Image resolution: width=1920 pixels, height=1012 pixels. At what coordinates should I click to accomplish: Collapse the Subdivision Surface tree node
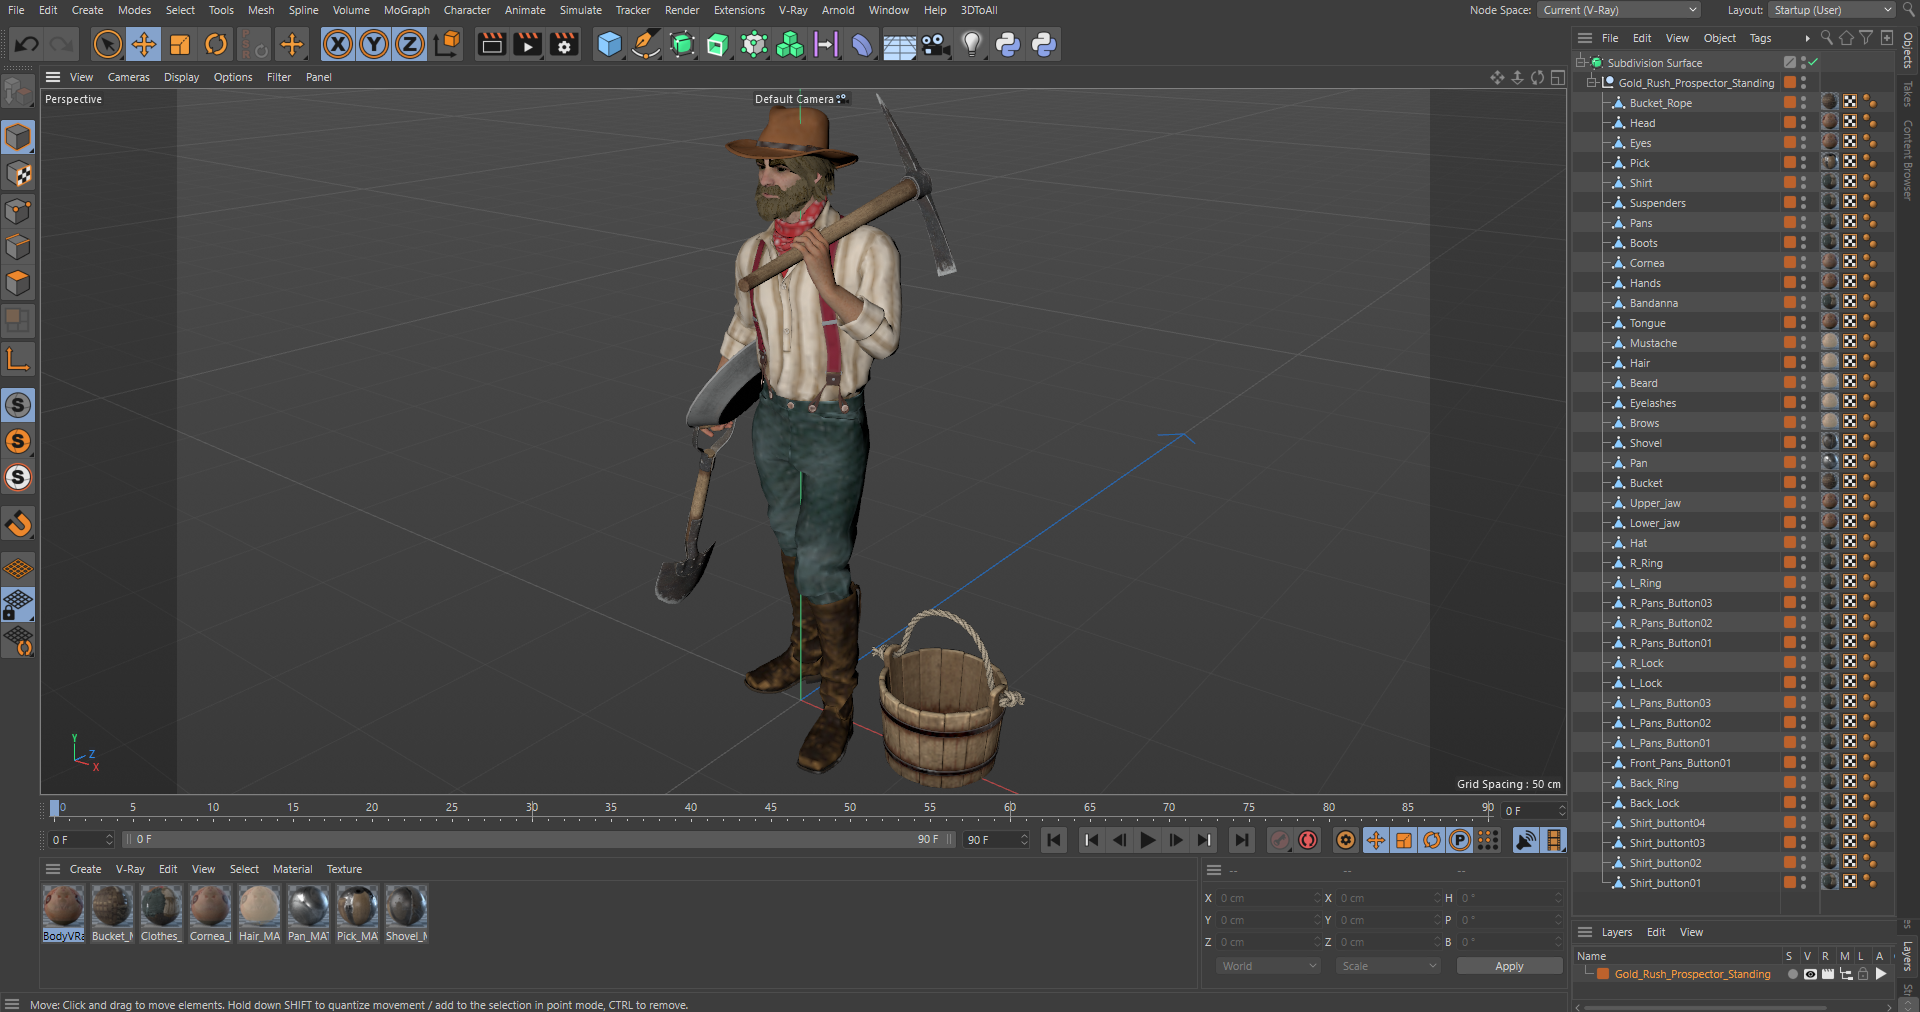coord(1581,62)
